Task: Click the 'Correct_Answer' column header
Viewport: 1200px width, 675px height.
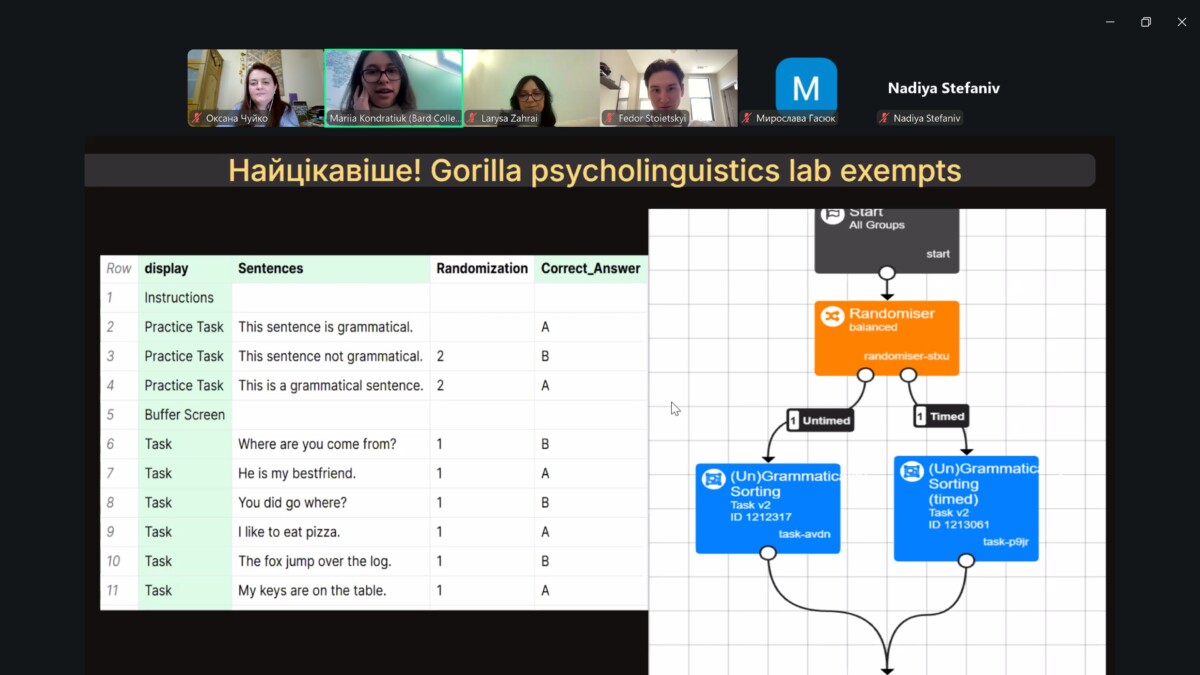Action: click(590, 268)
